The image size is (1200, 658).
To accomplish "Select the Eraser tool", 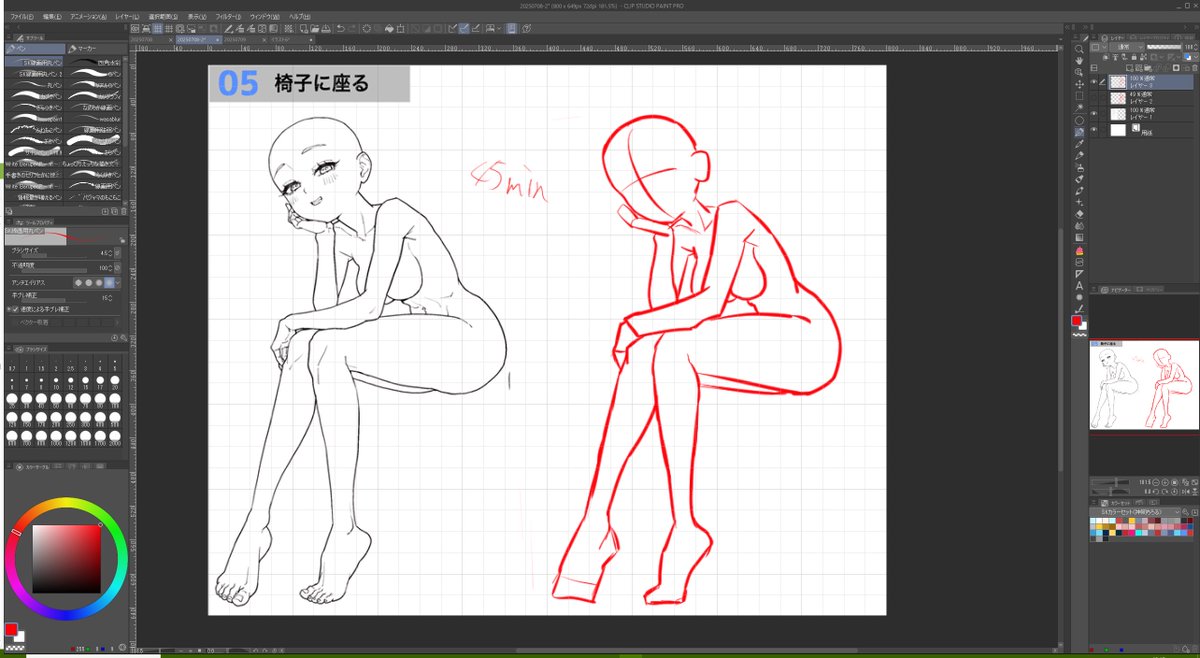I will tap(1079, 213).
